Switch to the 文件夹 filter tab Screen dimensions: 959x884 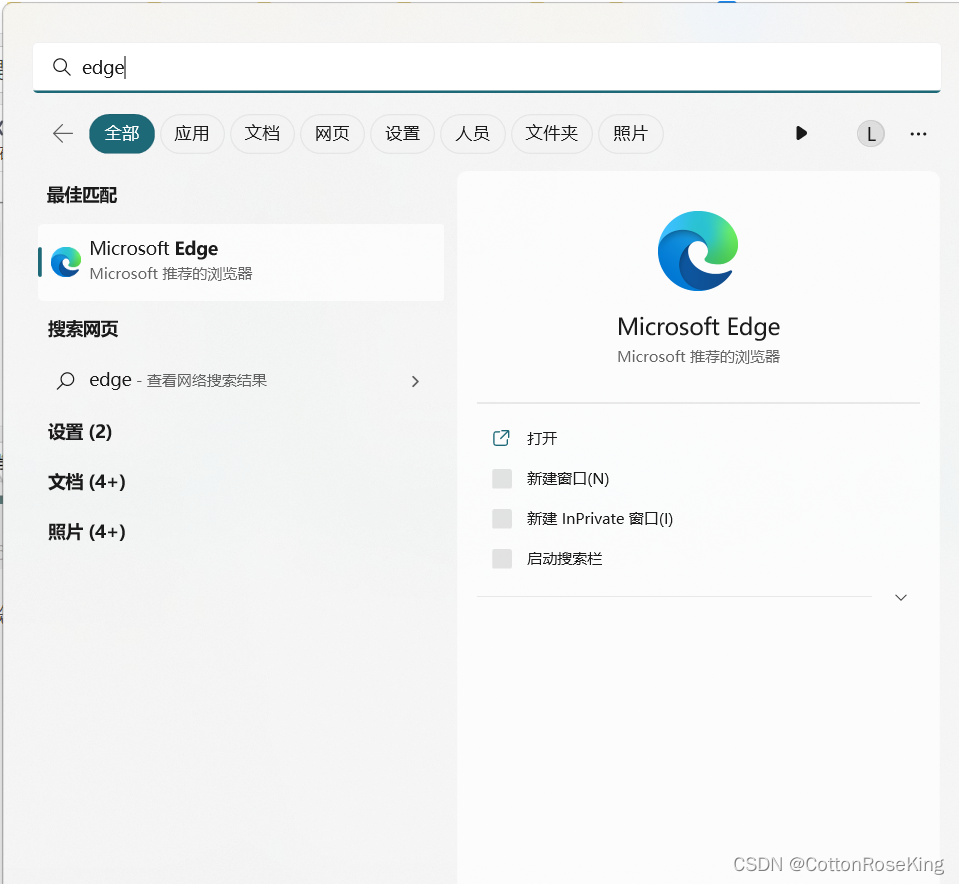(x=552, y=133)
